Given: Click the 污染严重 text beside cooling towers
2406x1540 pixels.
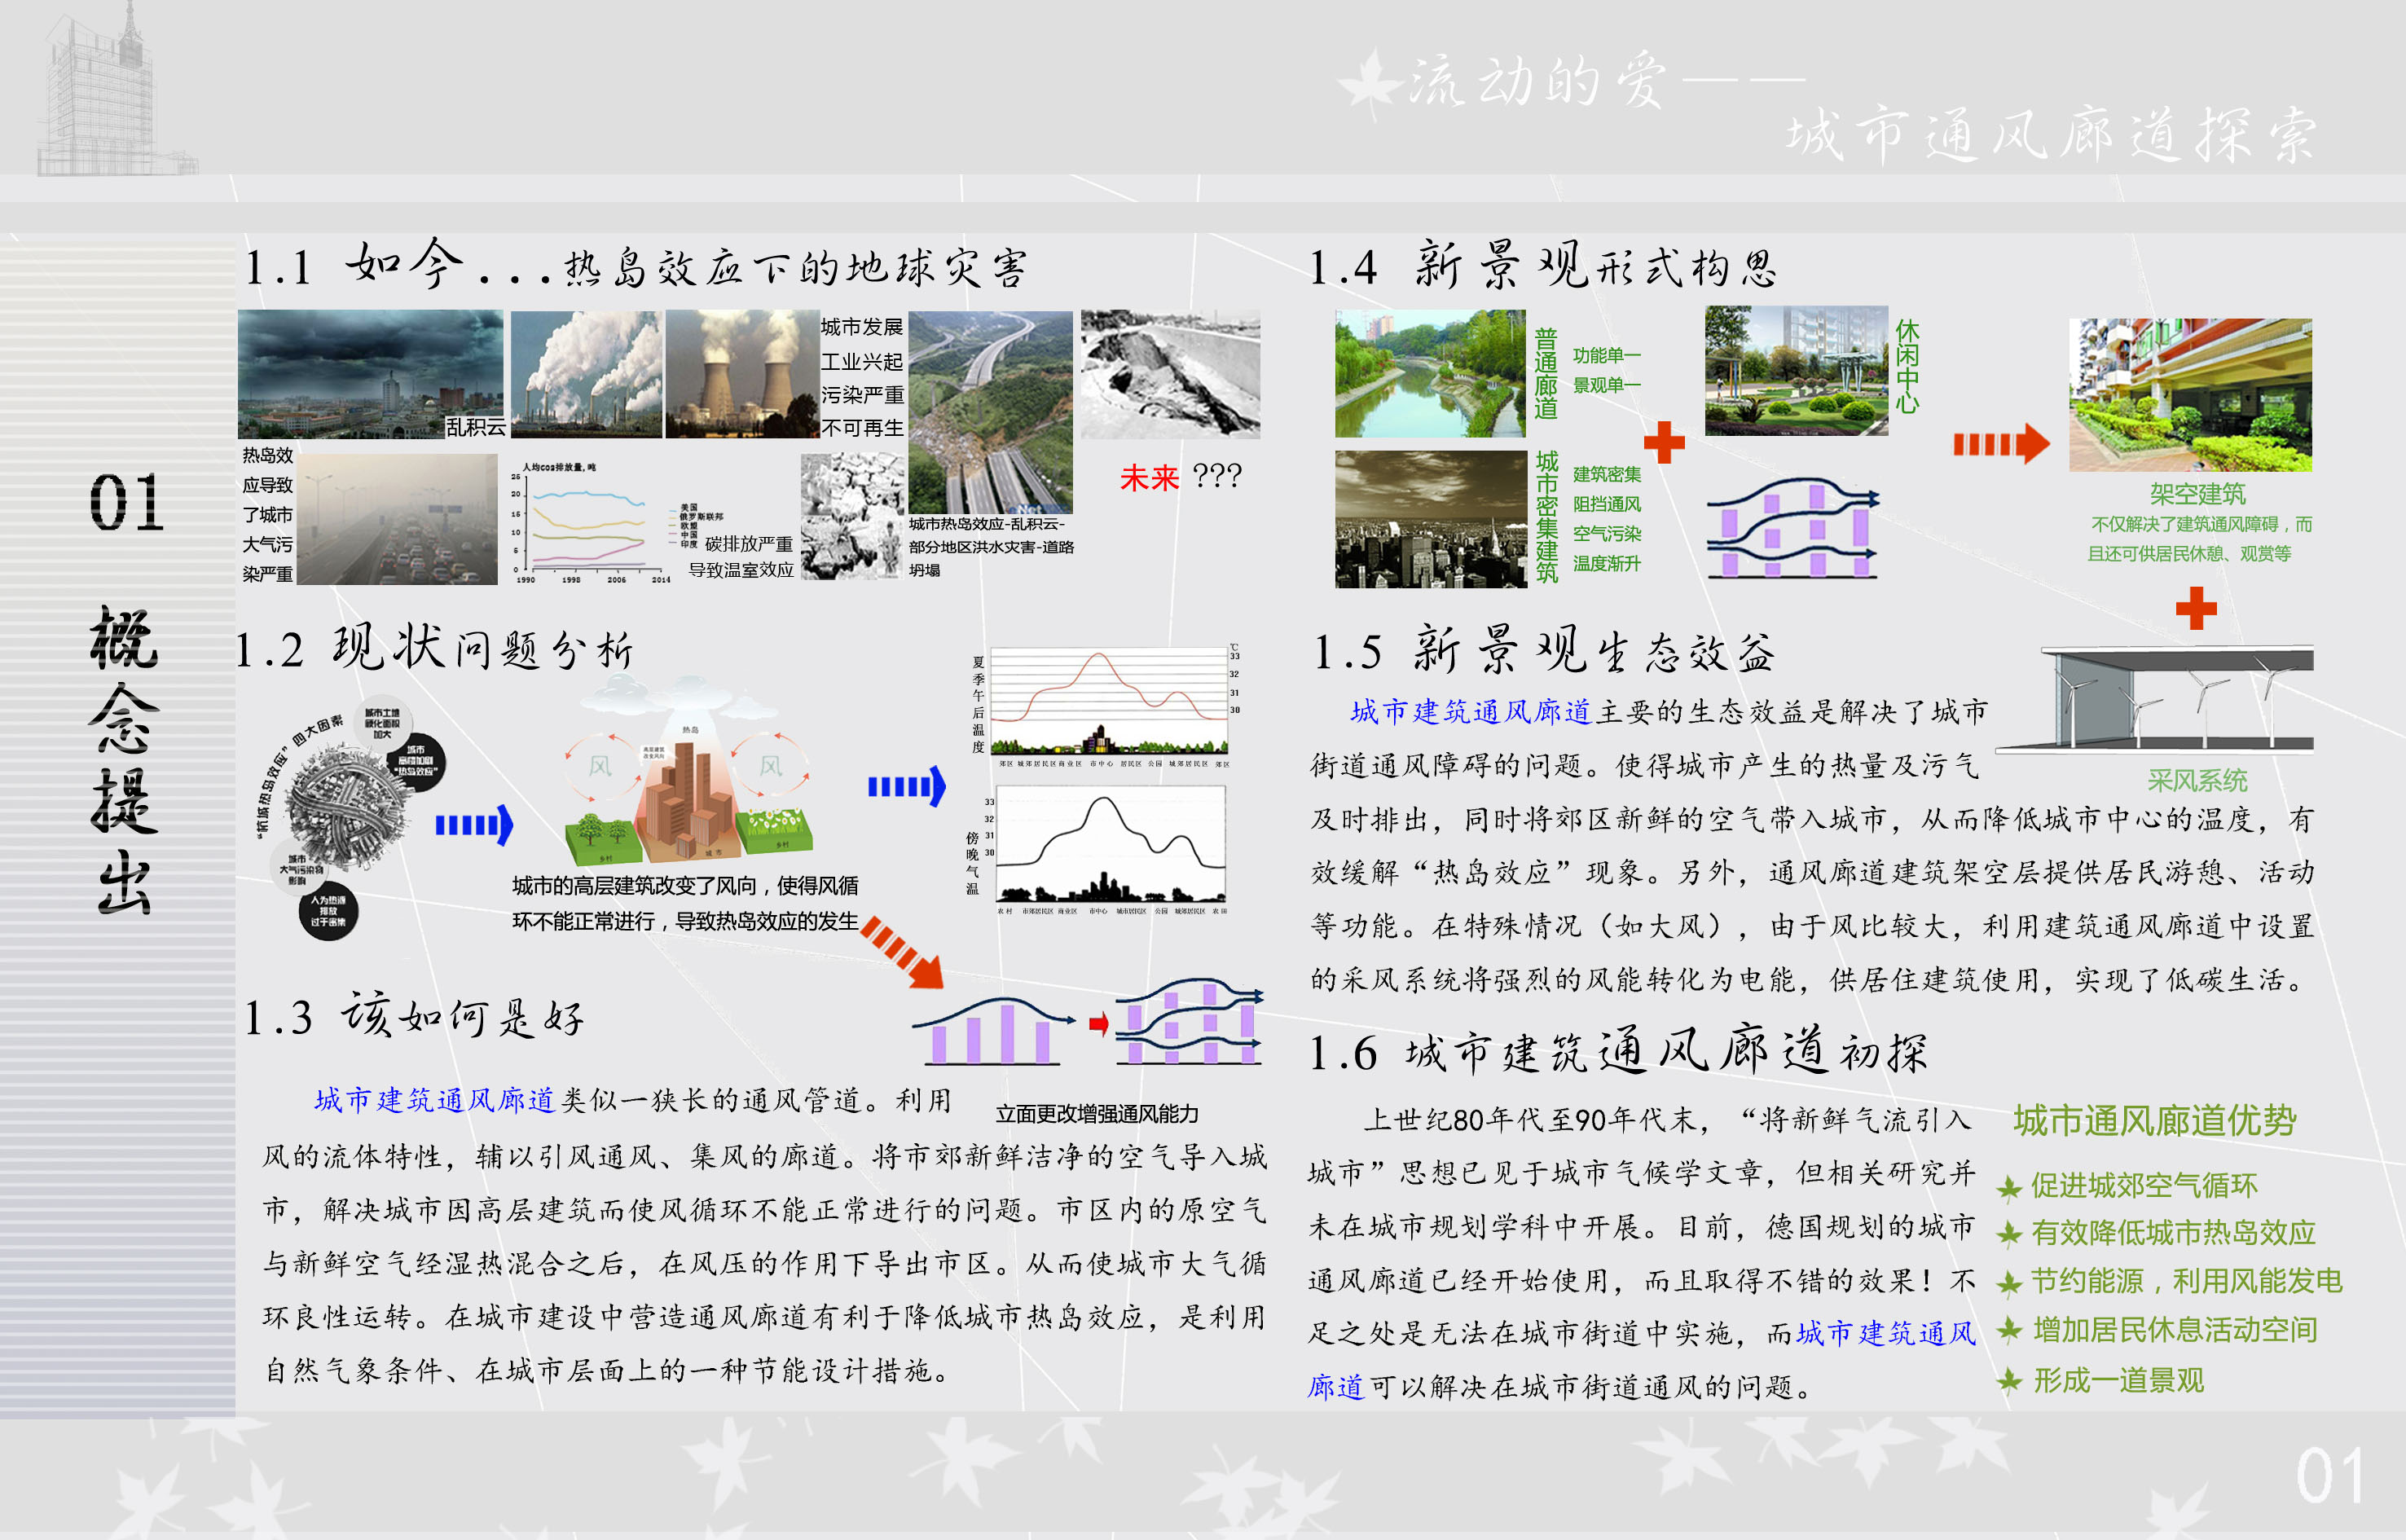Looking at the screenshot, I should [862, 394].
